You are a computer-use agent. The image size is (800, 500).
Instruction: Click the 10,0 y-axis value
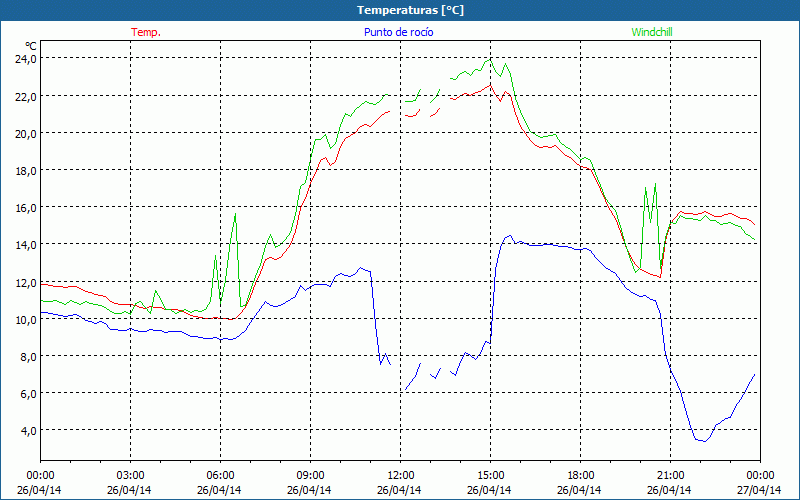[x=26, y=319]
